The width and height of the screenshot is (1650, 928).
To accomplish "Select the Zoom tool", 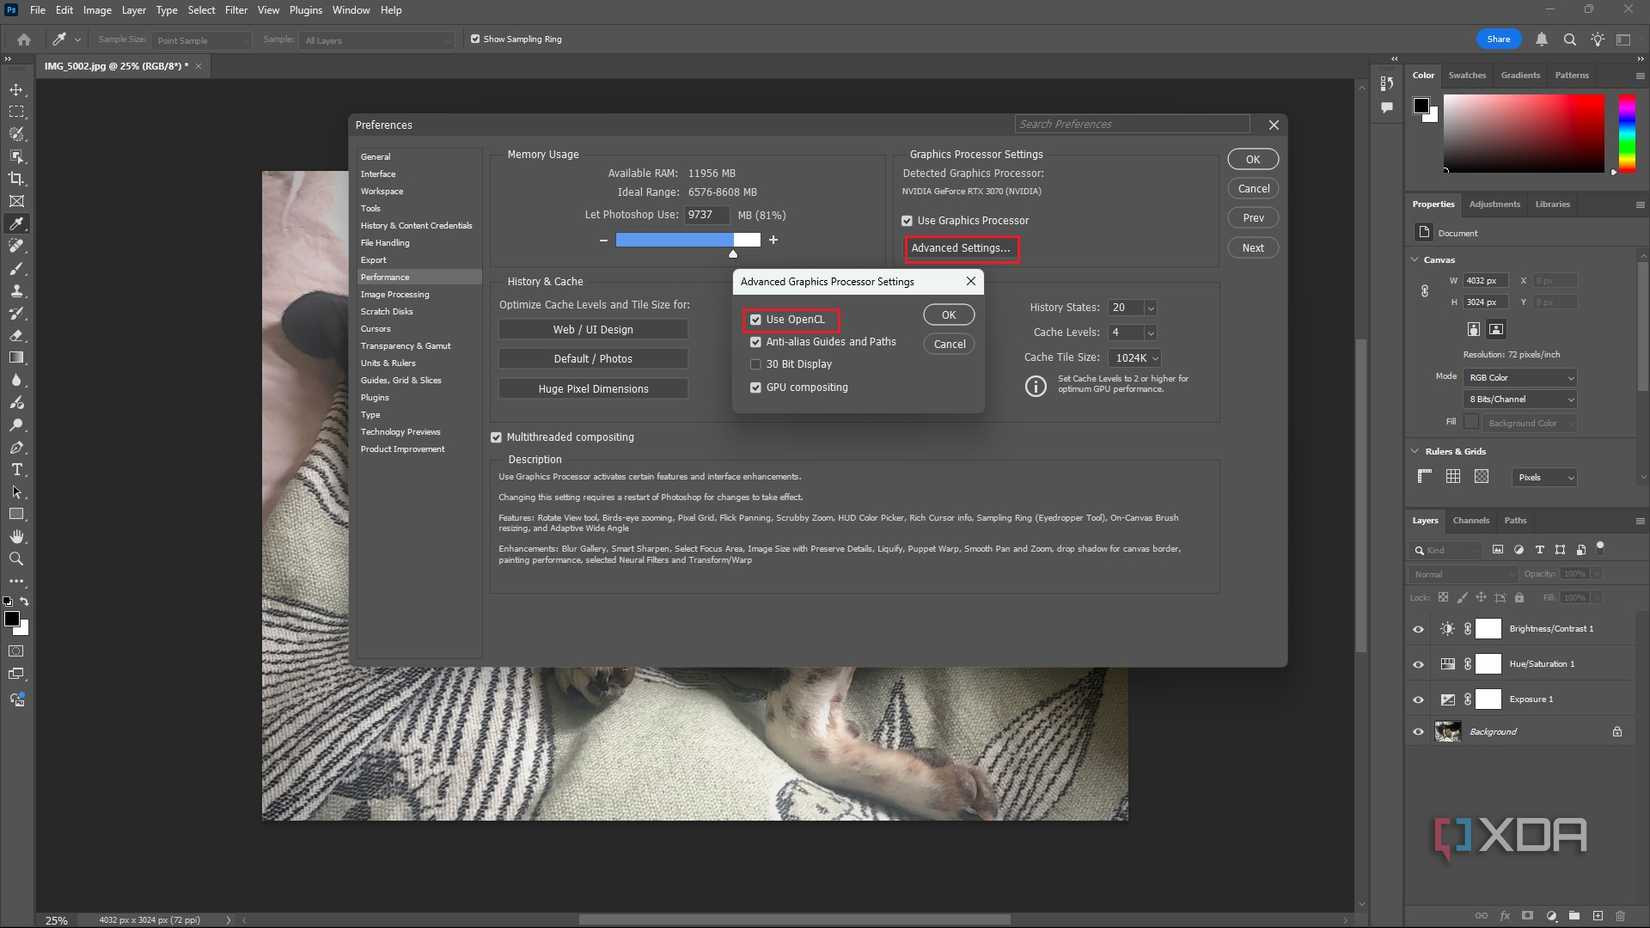I will point(16,559).
